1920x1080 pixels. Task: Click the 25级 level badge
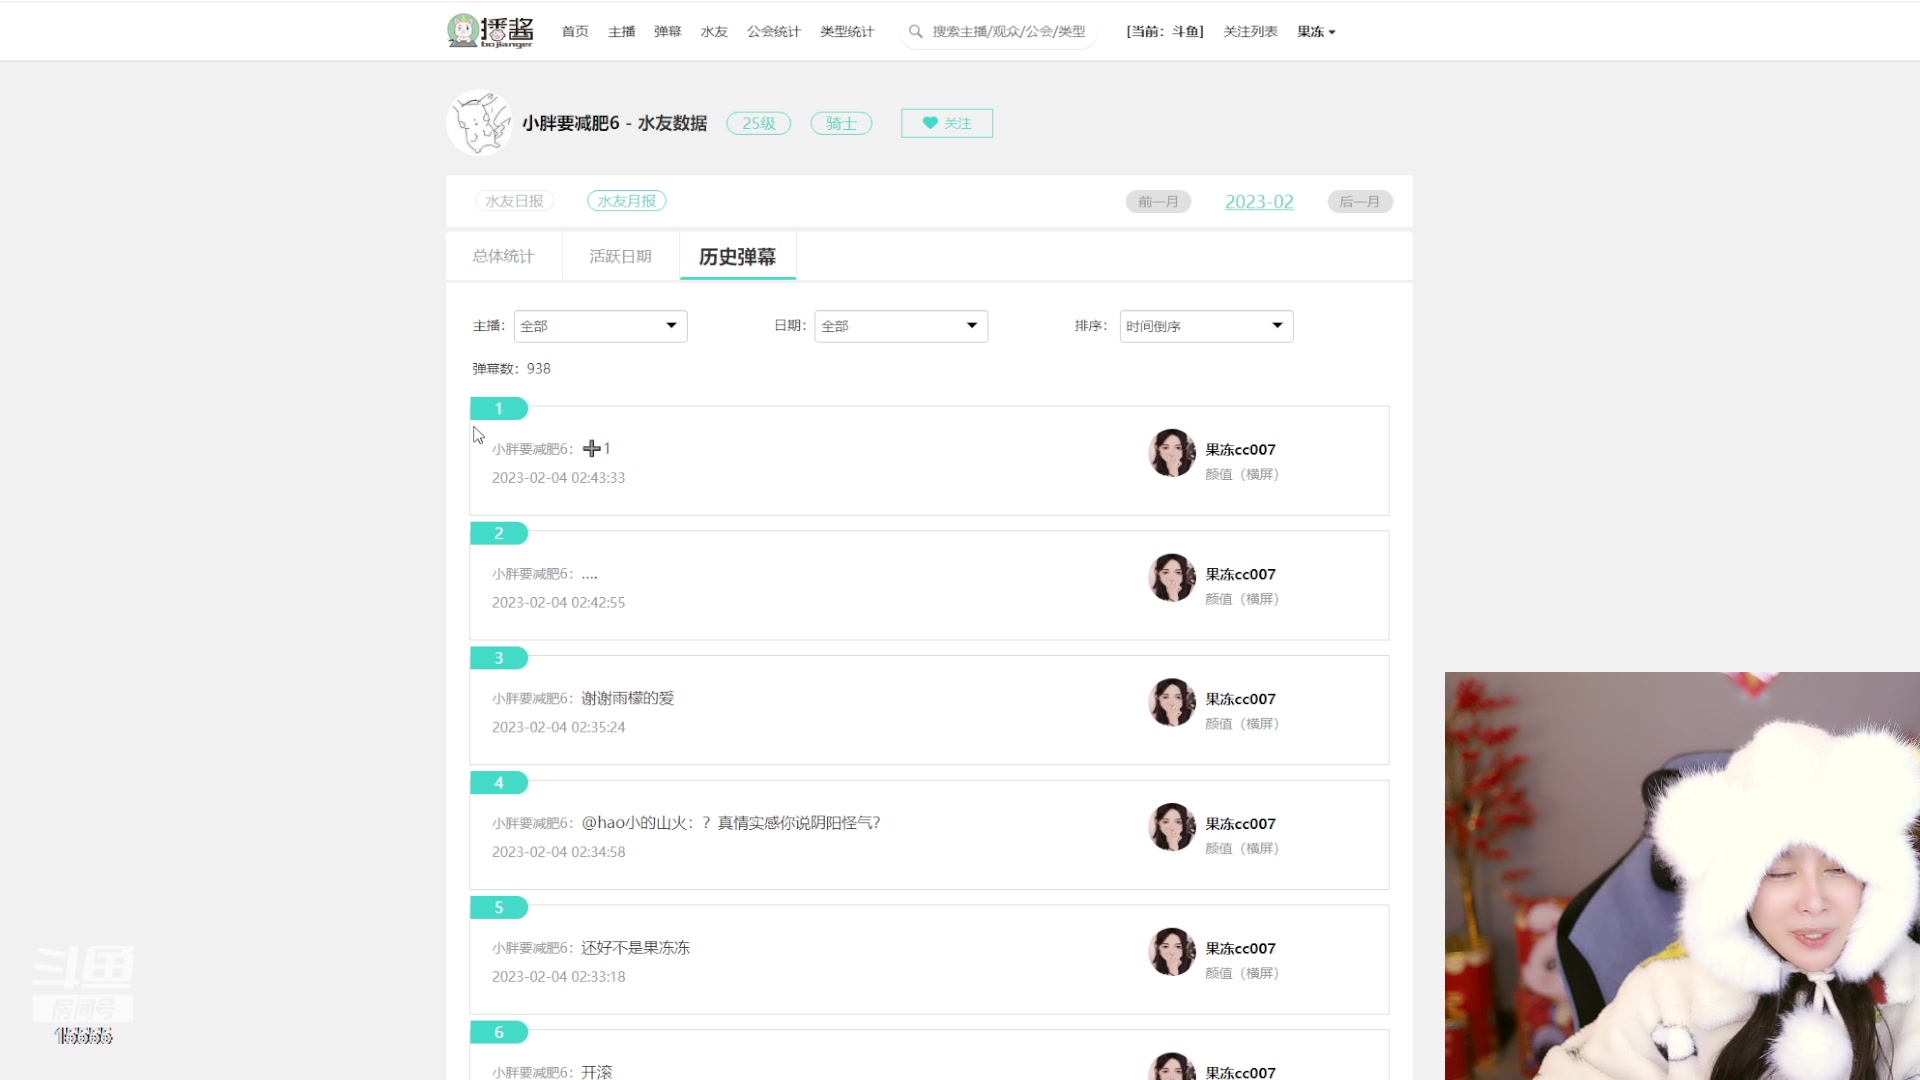[759, 123]
